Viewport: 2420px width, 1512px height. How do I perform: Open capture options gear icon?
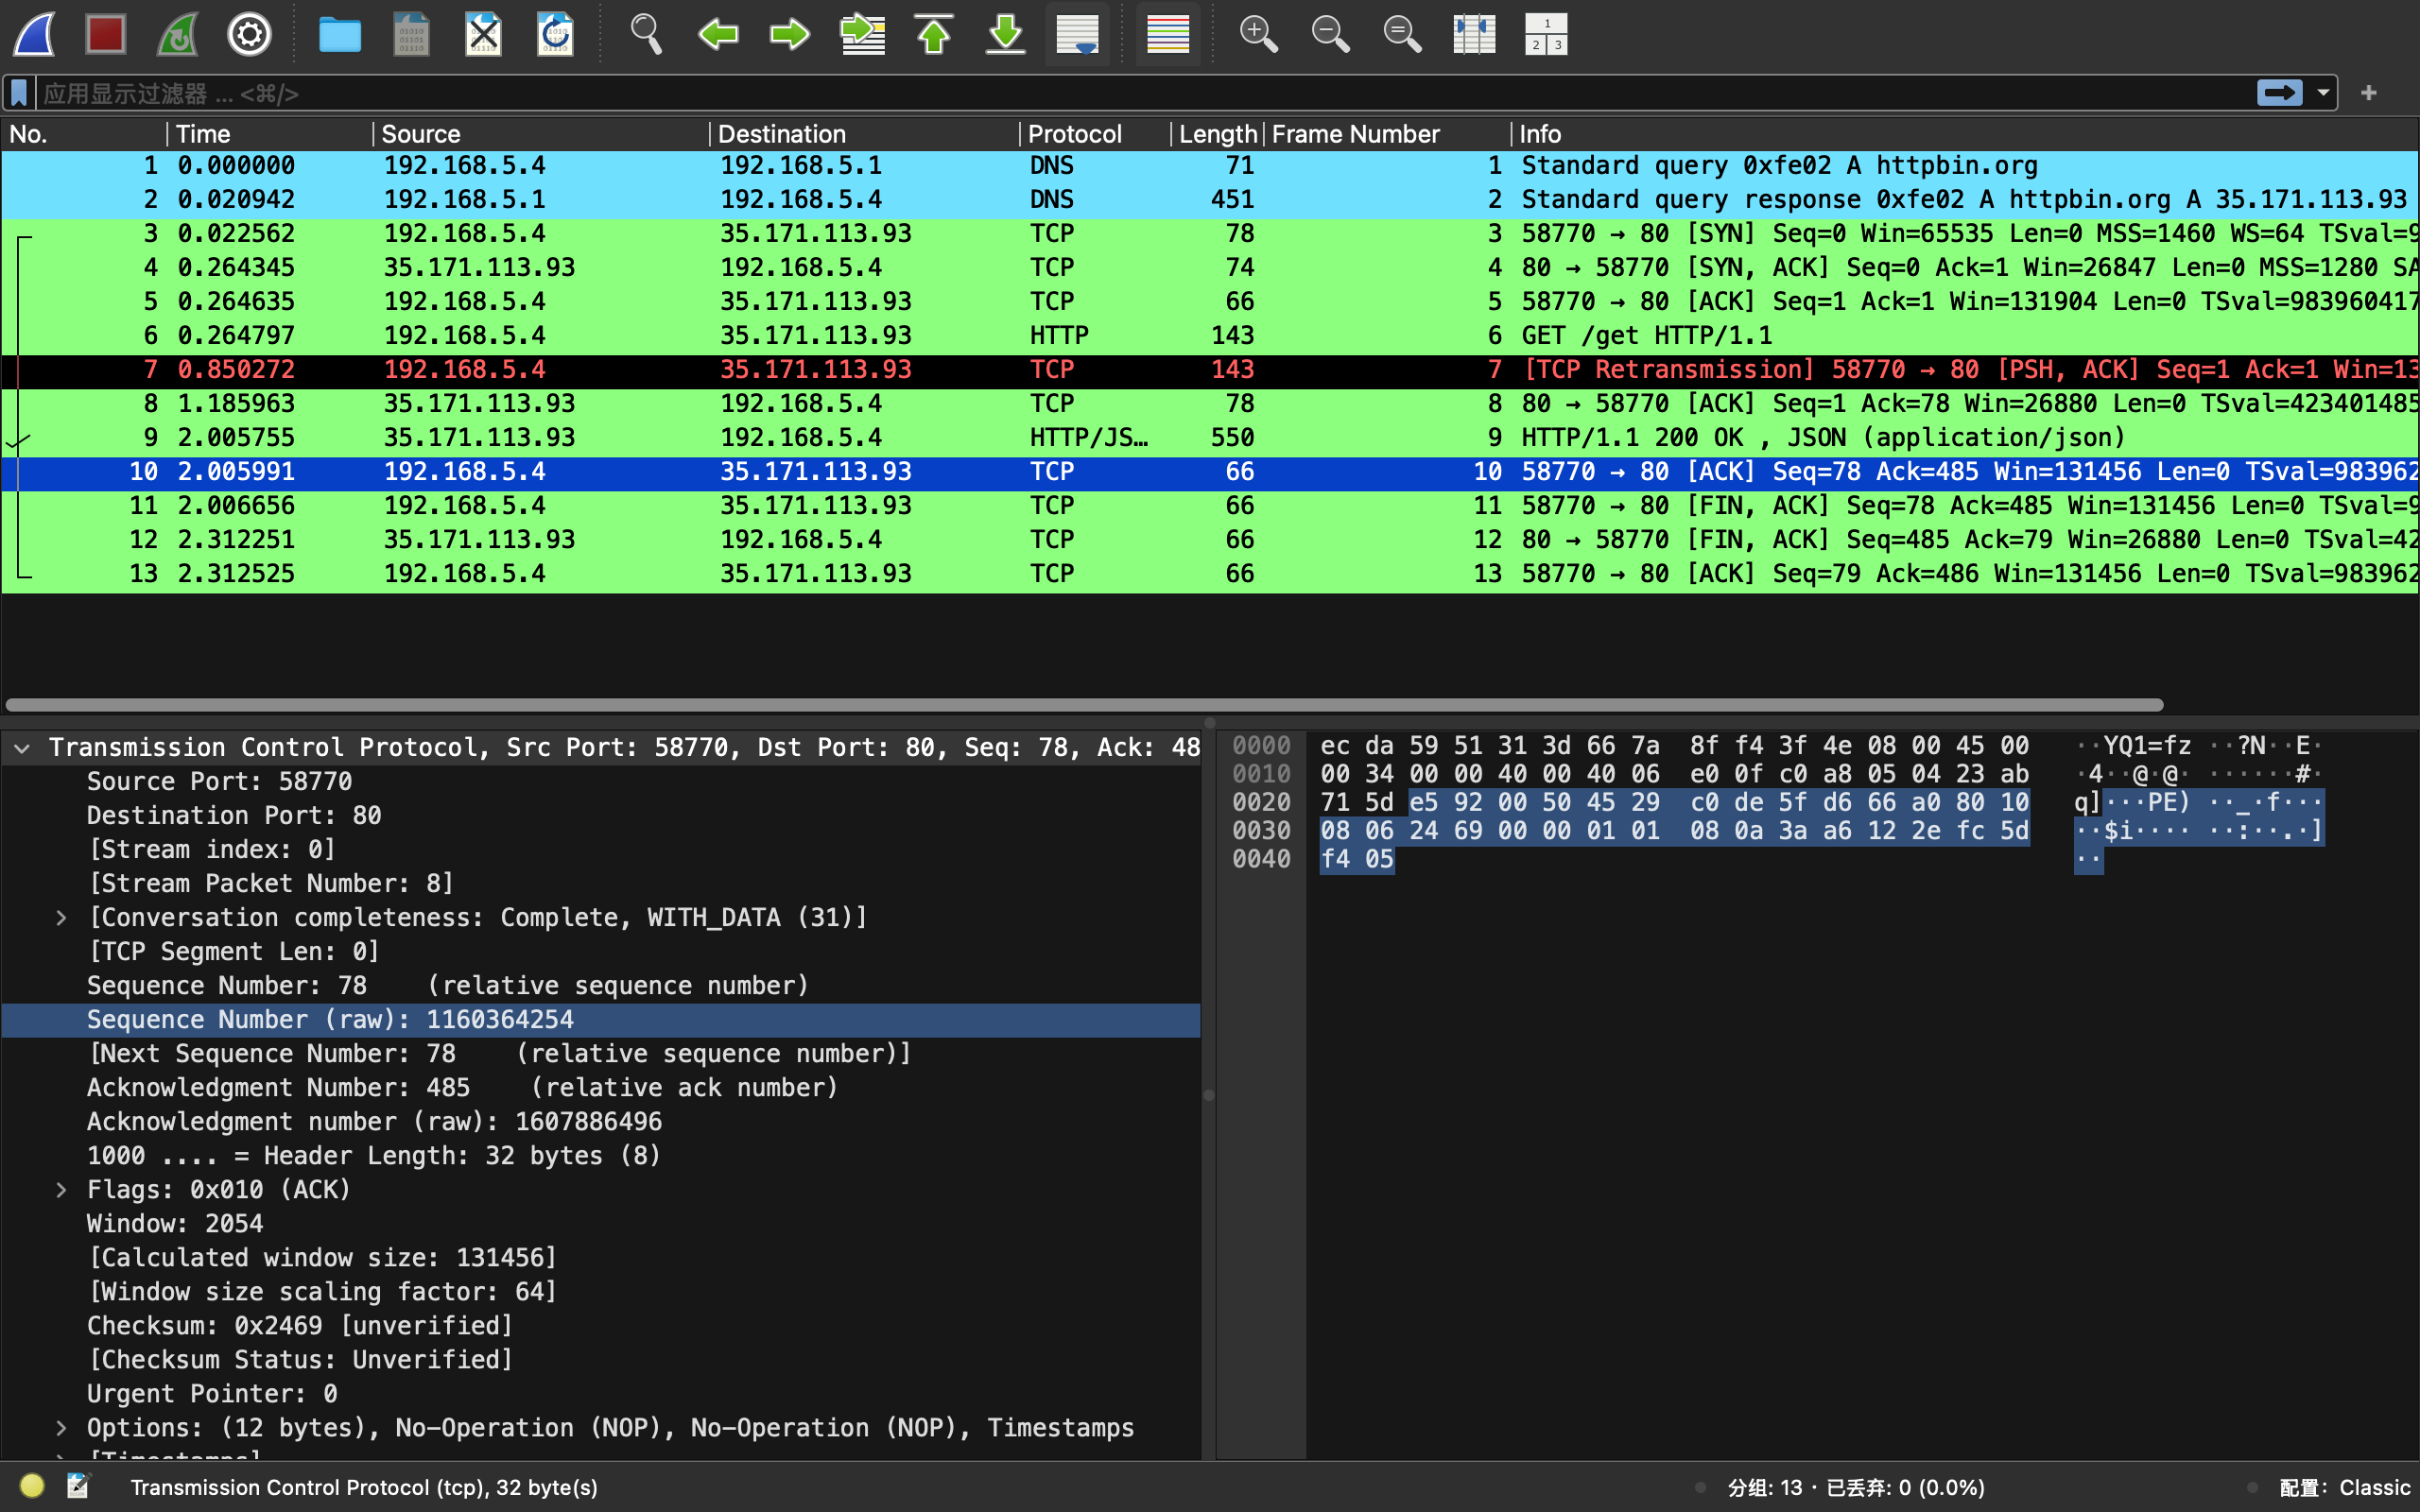[x=249, y=34]
